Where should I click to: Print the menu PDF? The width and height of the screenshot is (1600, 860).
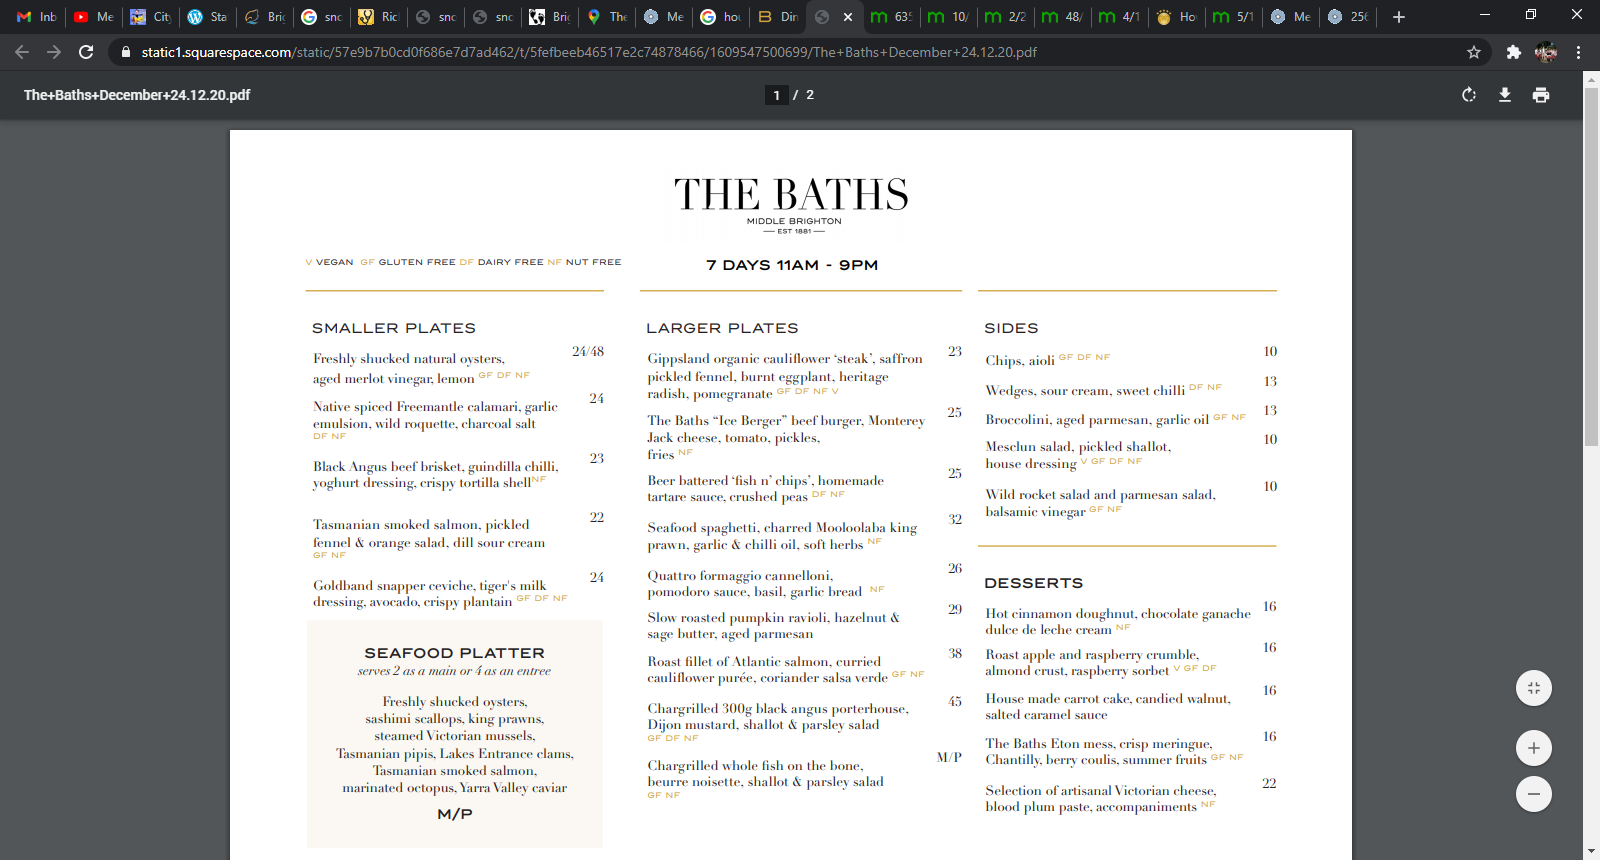tap(1541, 95)
